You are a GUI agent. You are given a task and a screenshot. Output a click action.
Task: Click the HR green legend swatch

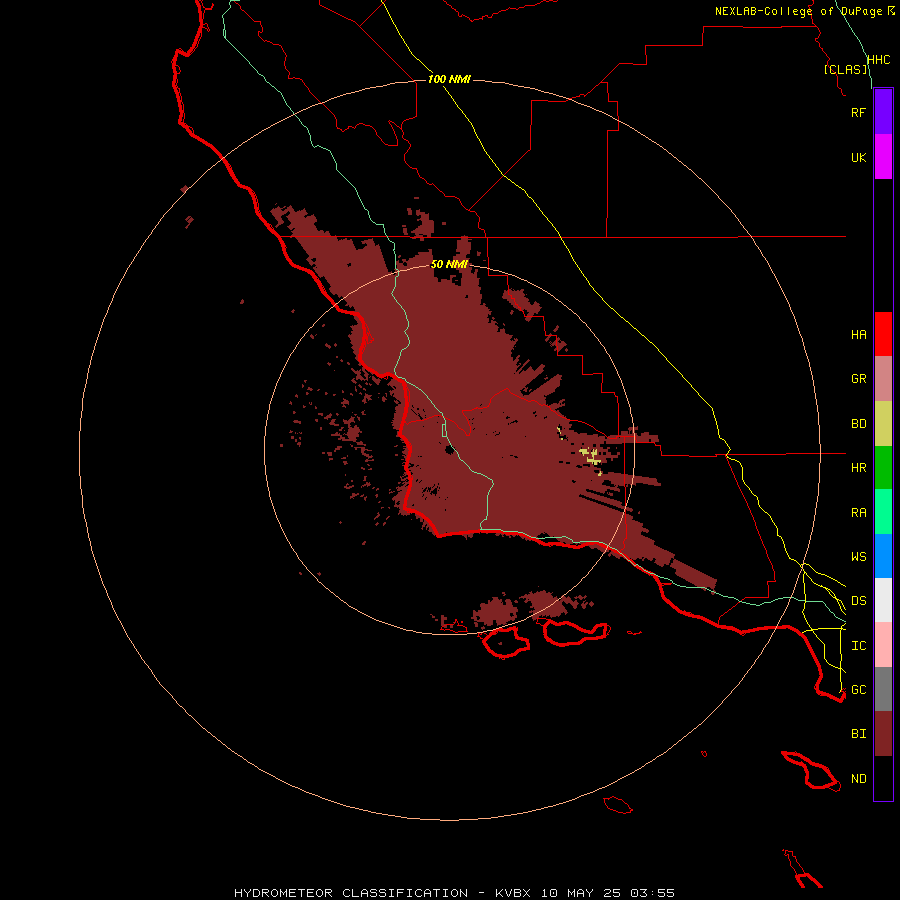click(x=883, y=468)
